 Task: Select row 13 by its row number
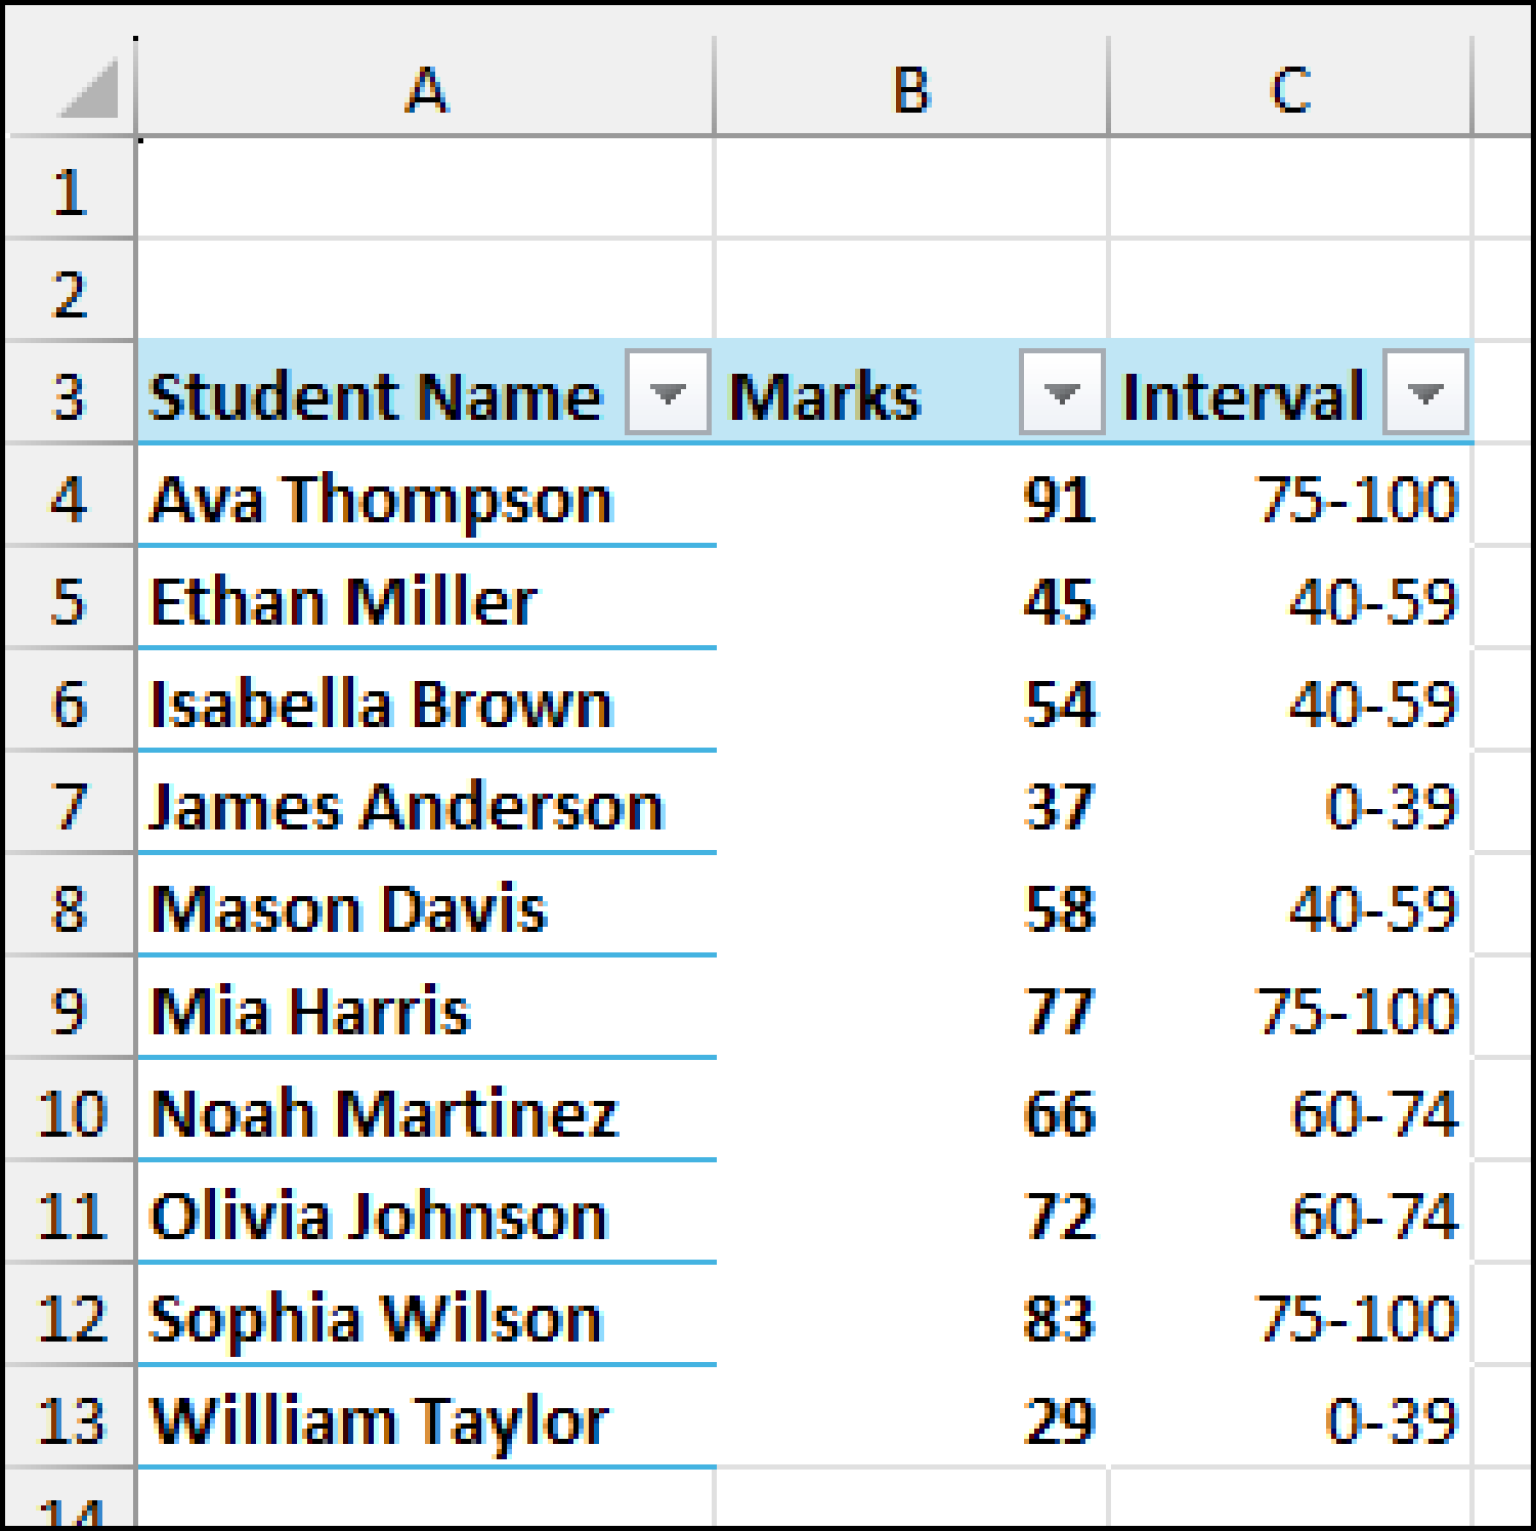pyautogui.click(x=68, y=1420)
